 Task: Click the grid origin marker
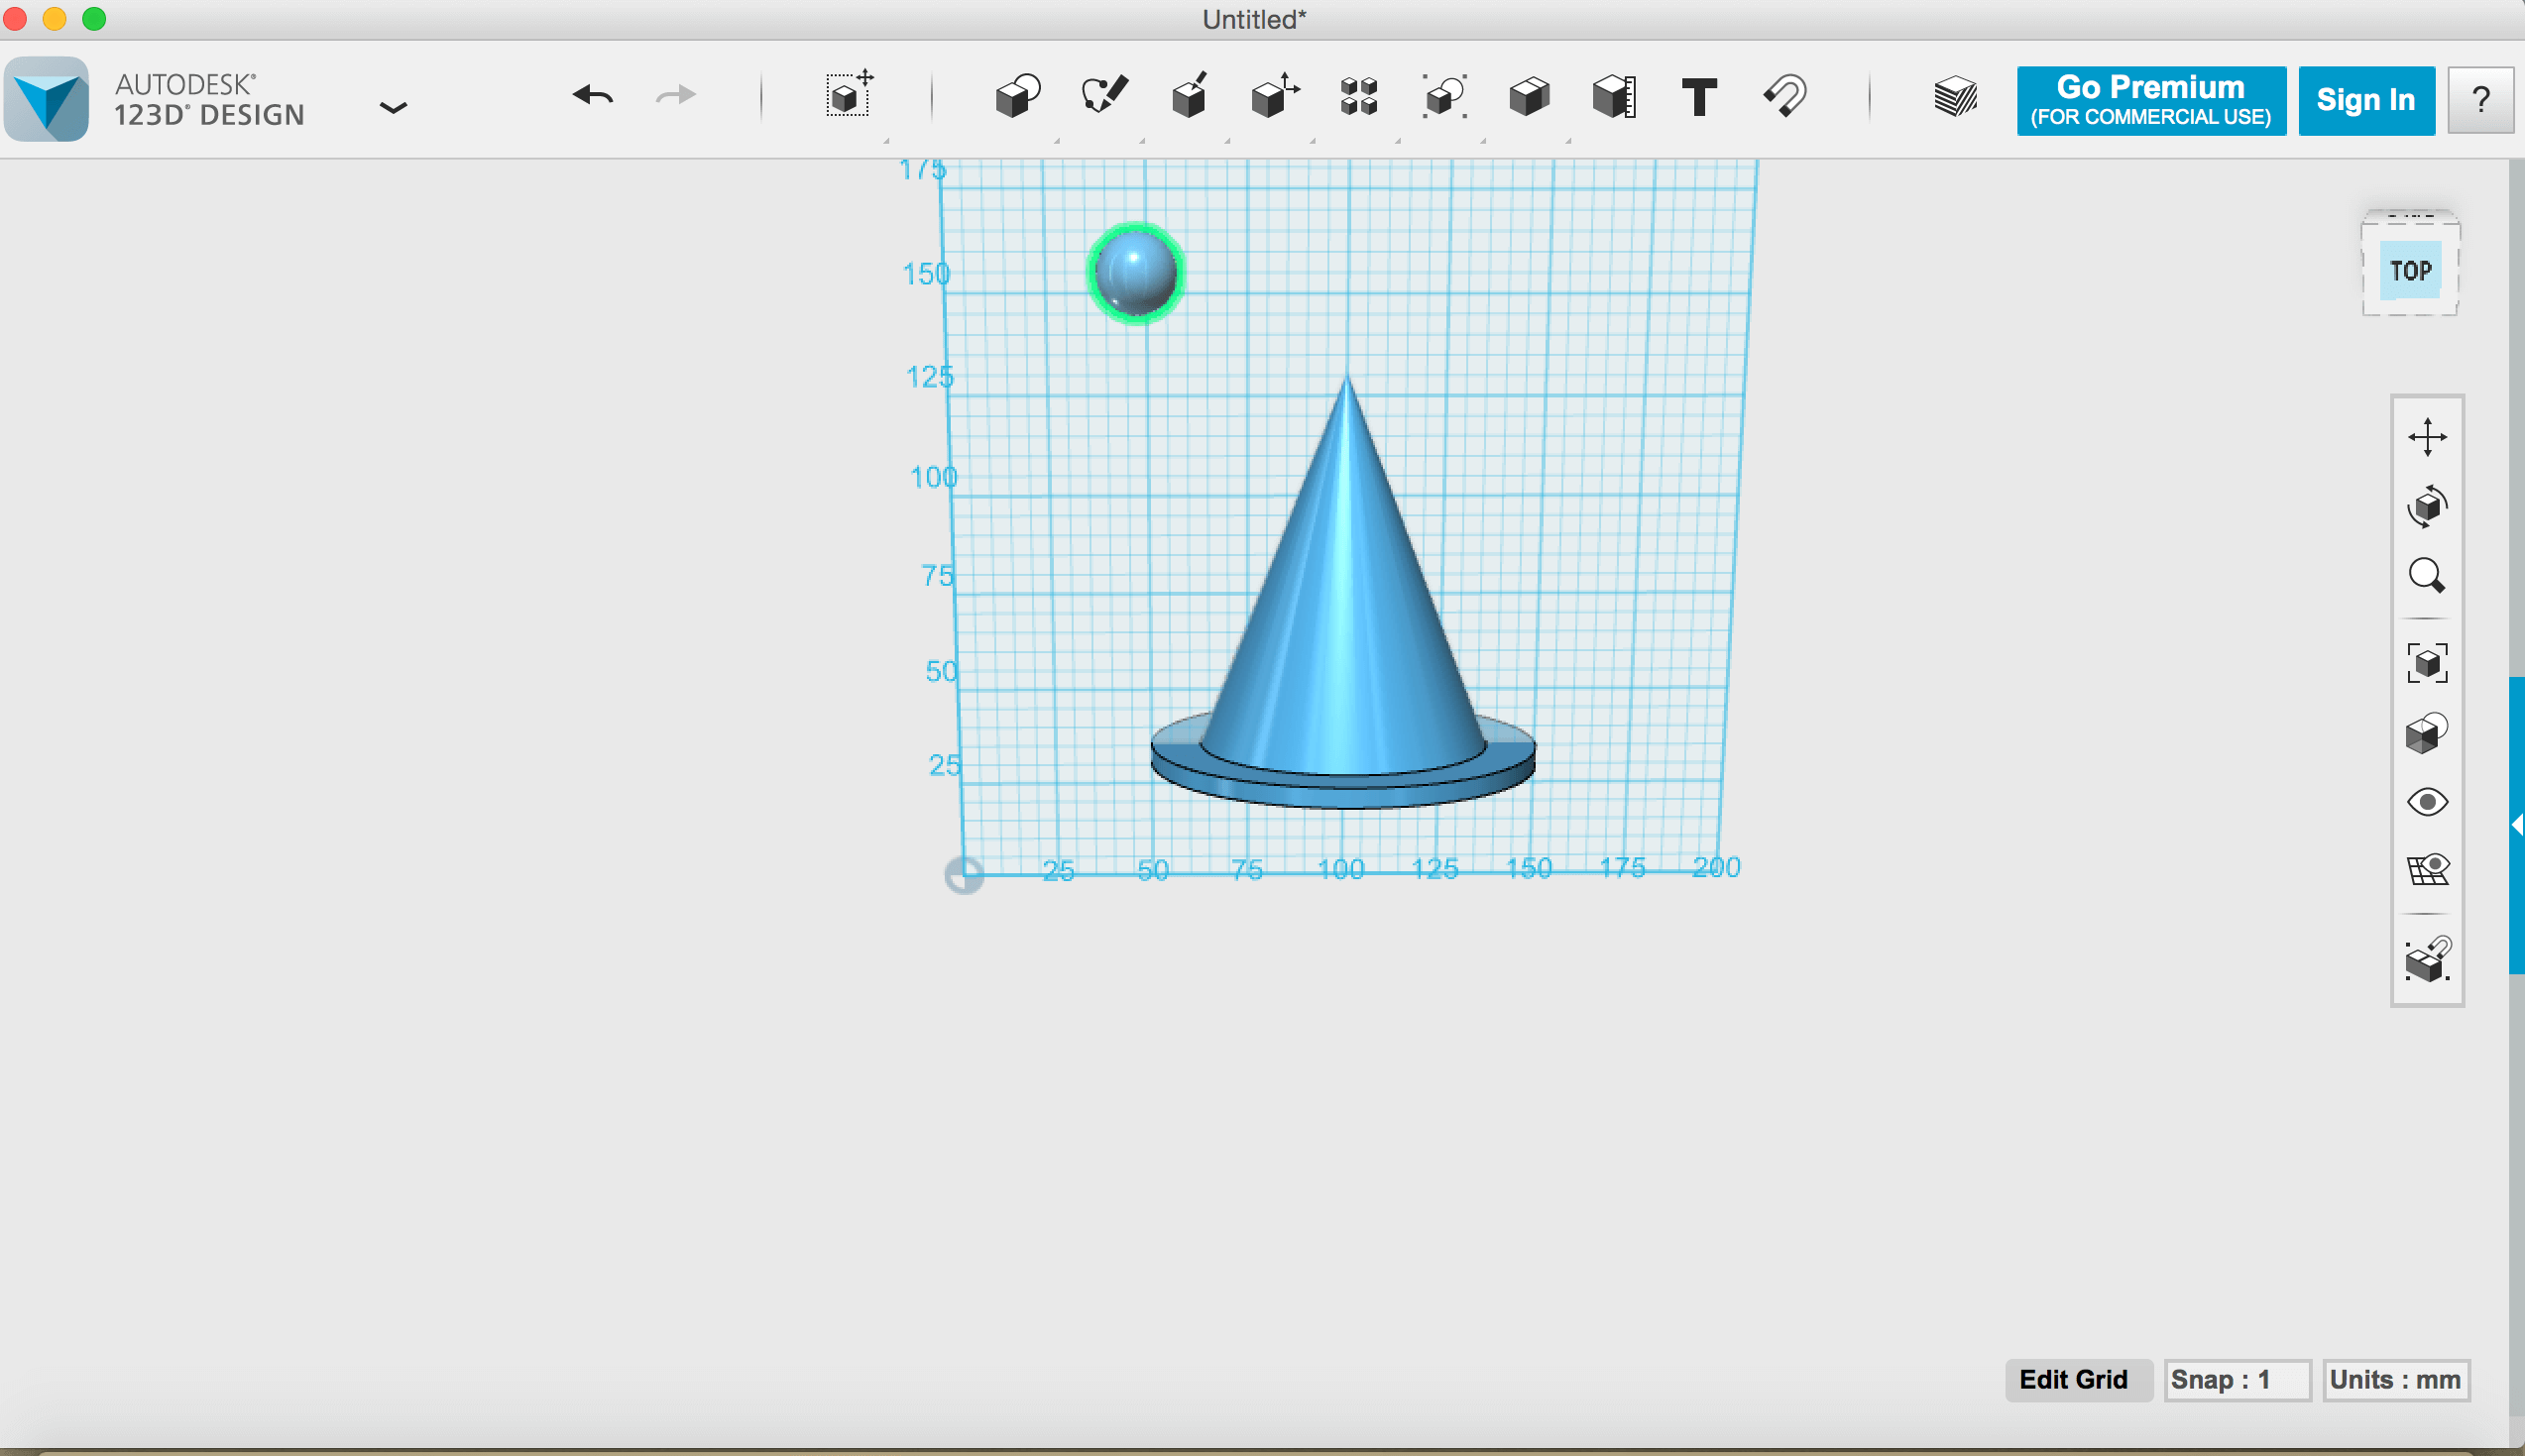pyautogui.click(x=964, y=875)
